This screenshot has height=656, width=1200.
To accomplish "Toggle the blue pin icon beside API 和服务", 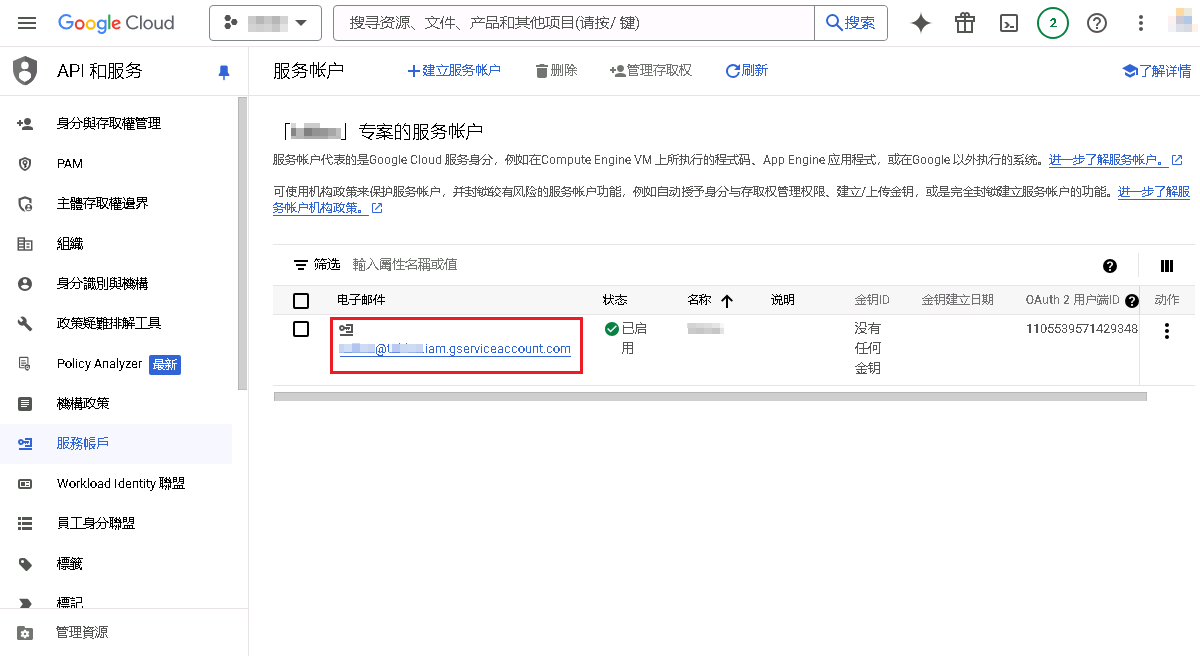I will click(x=224, y=72).
